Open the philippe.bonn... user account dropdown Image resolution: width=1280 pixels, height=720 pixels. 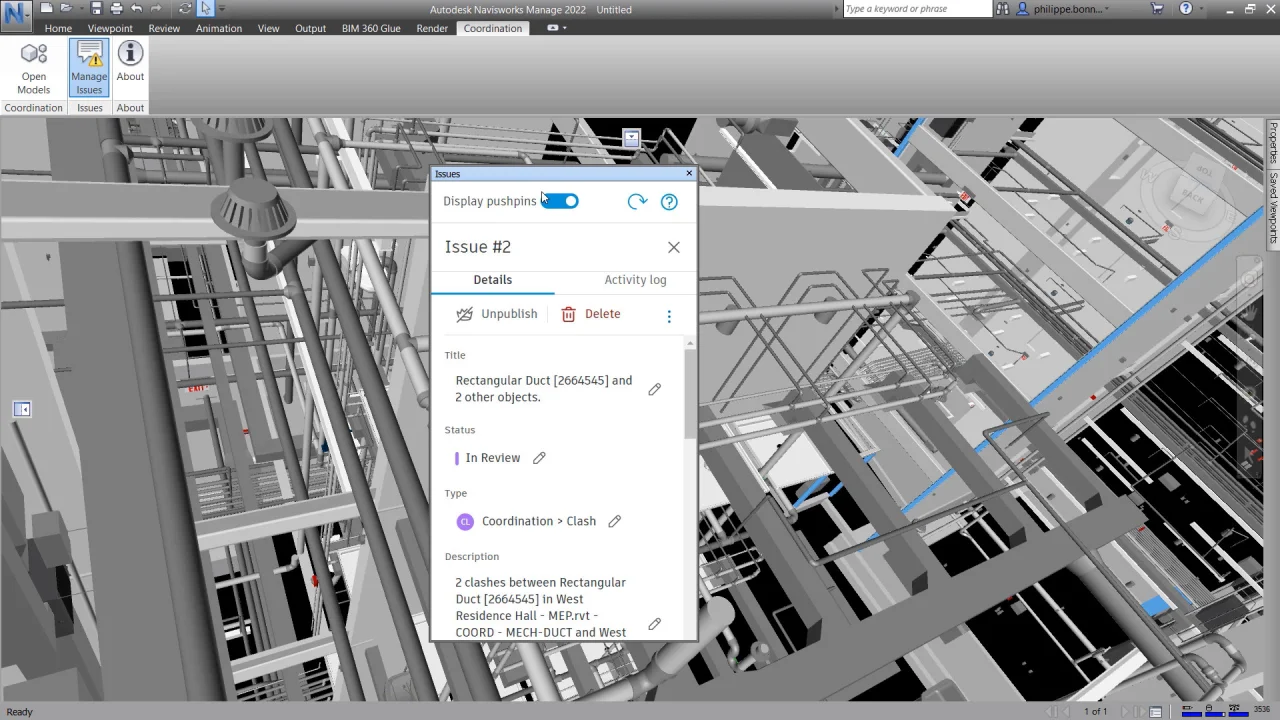[1064, 9]
